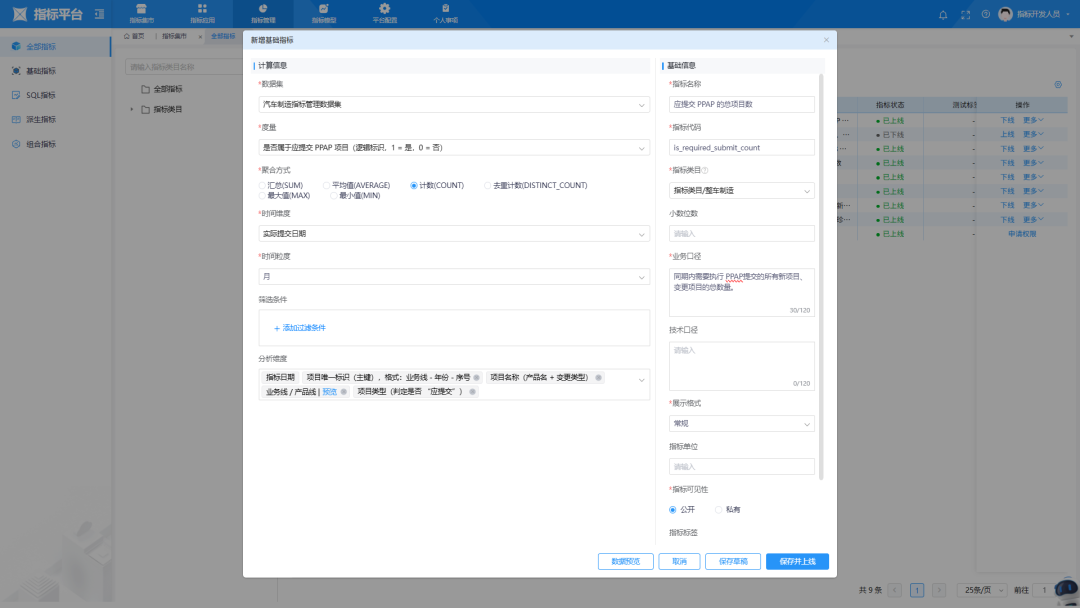Expand the 时间粒度 dropdown showing 月
This screenshot has height=608, width=1080.
point(454,276)
